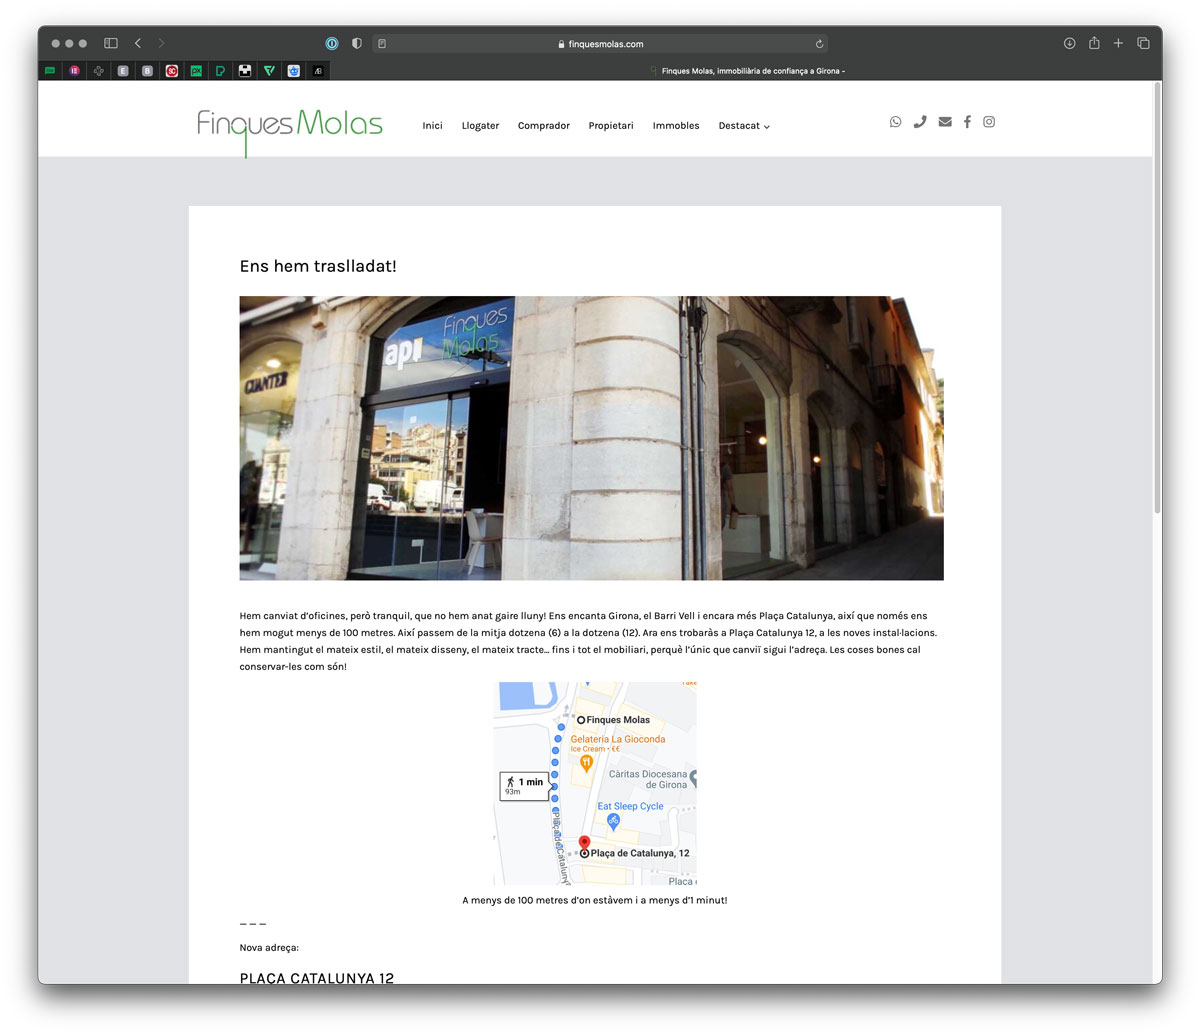Open the green px pinned tab
The image size is (1200, 1034).
[196, 71]
